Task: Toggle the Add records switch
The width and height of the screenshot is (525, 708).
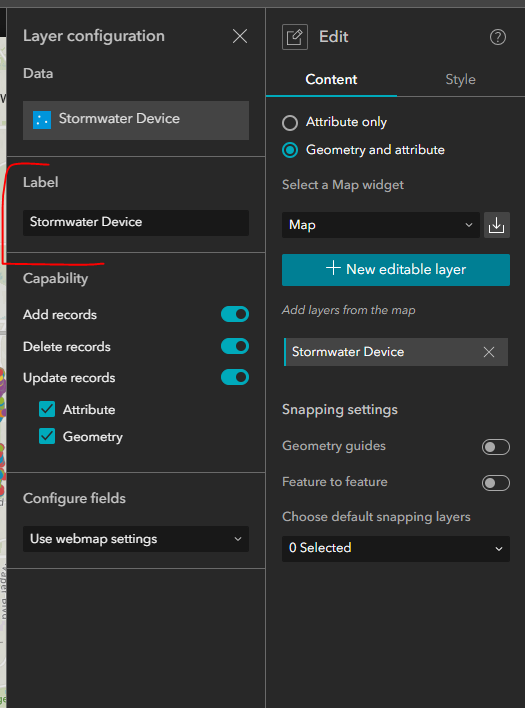Action: pyautogui.click(x=235, y=314)
